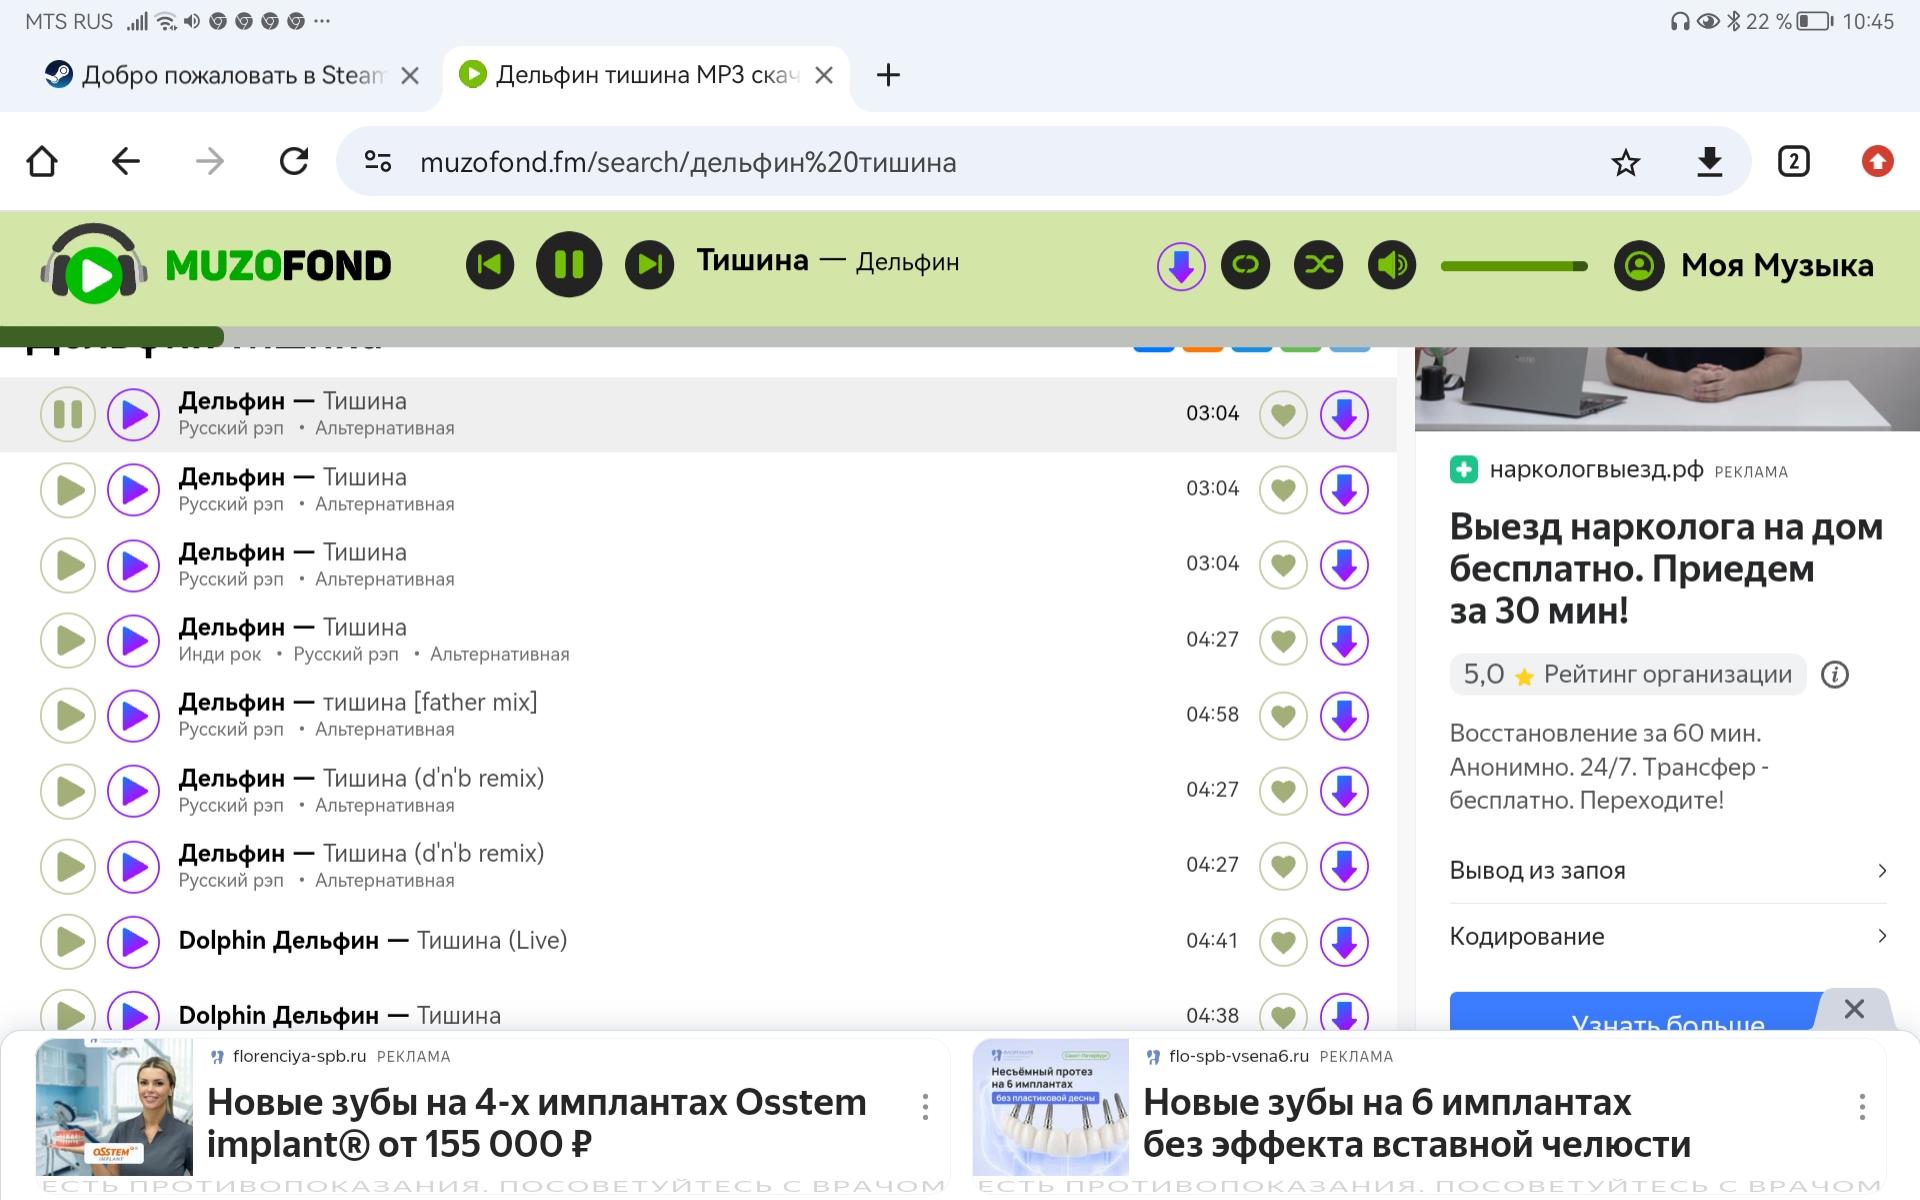Toggle repeat mode in the player

[x=1246, y=265]
